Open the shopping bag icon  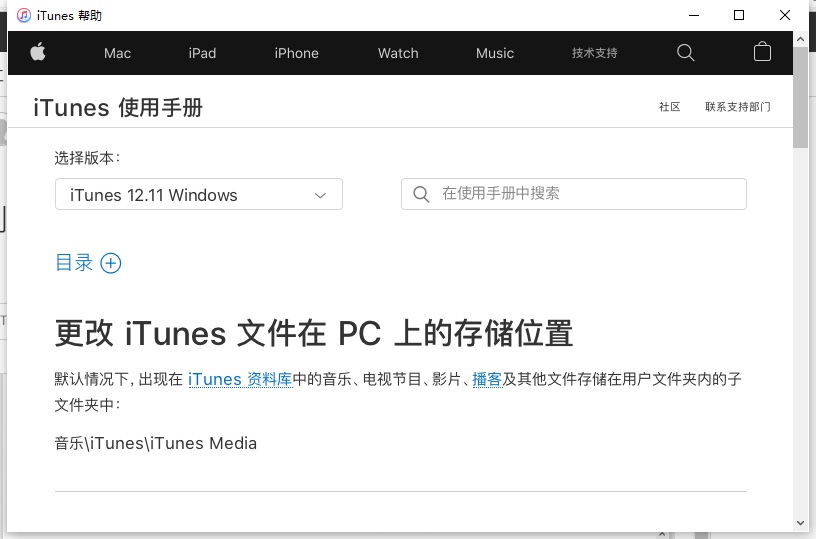tap(762, 52)
